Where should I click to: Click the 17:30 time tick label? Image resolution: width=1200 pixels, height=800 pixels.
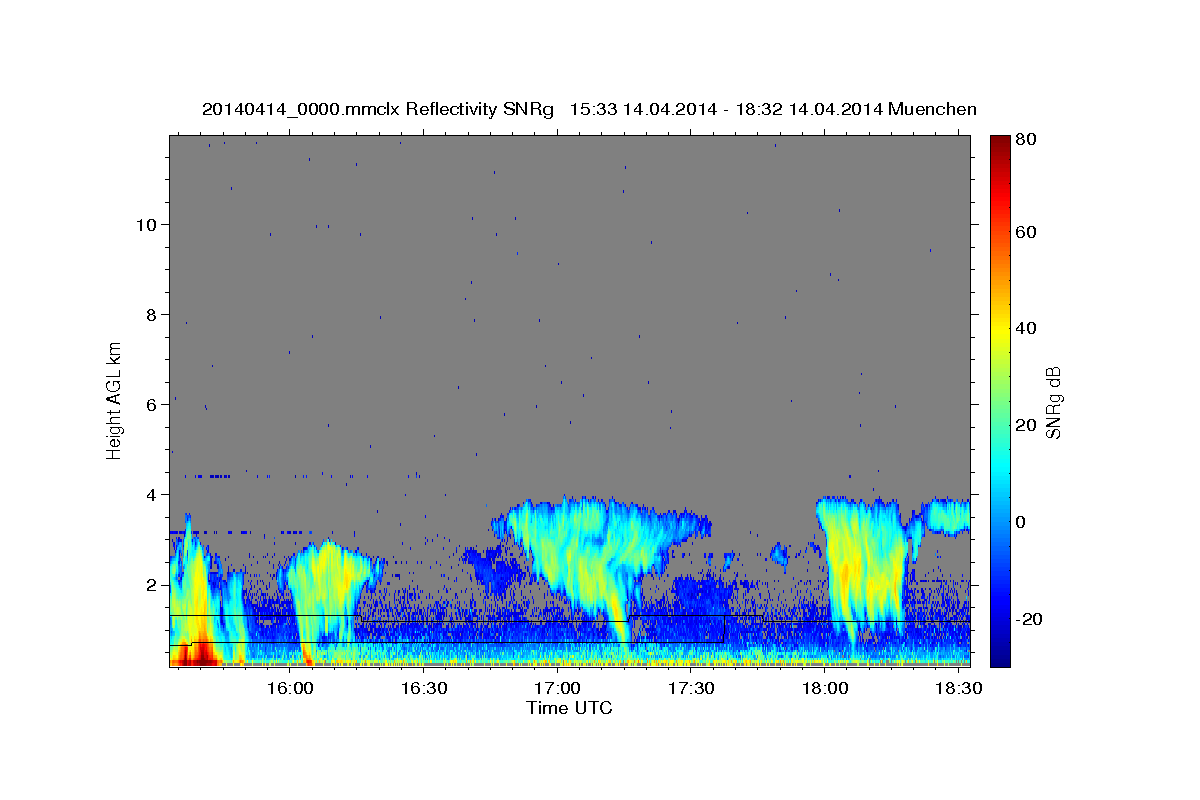click(690, 688)
